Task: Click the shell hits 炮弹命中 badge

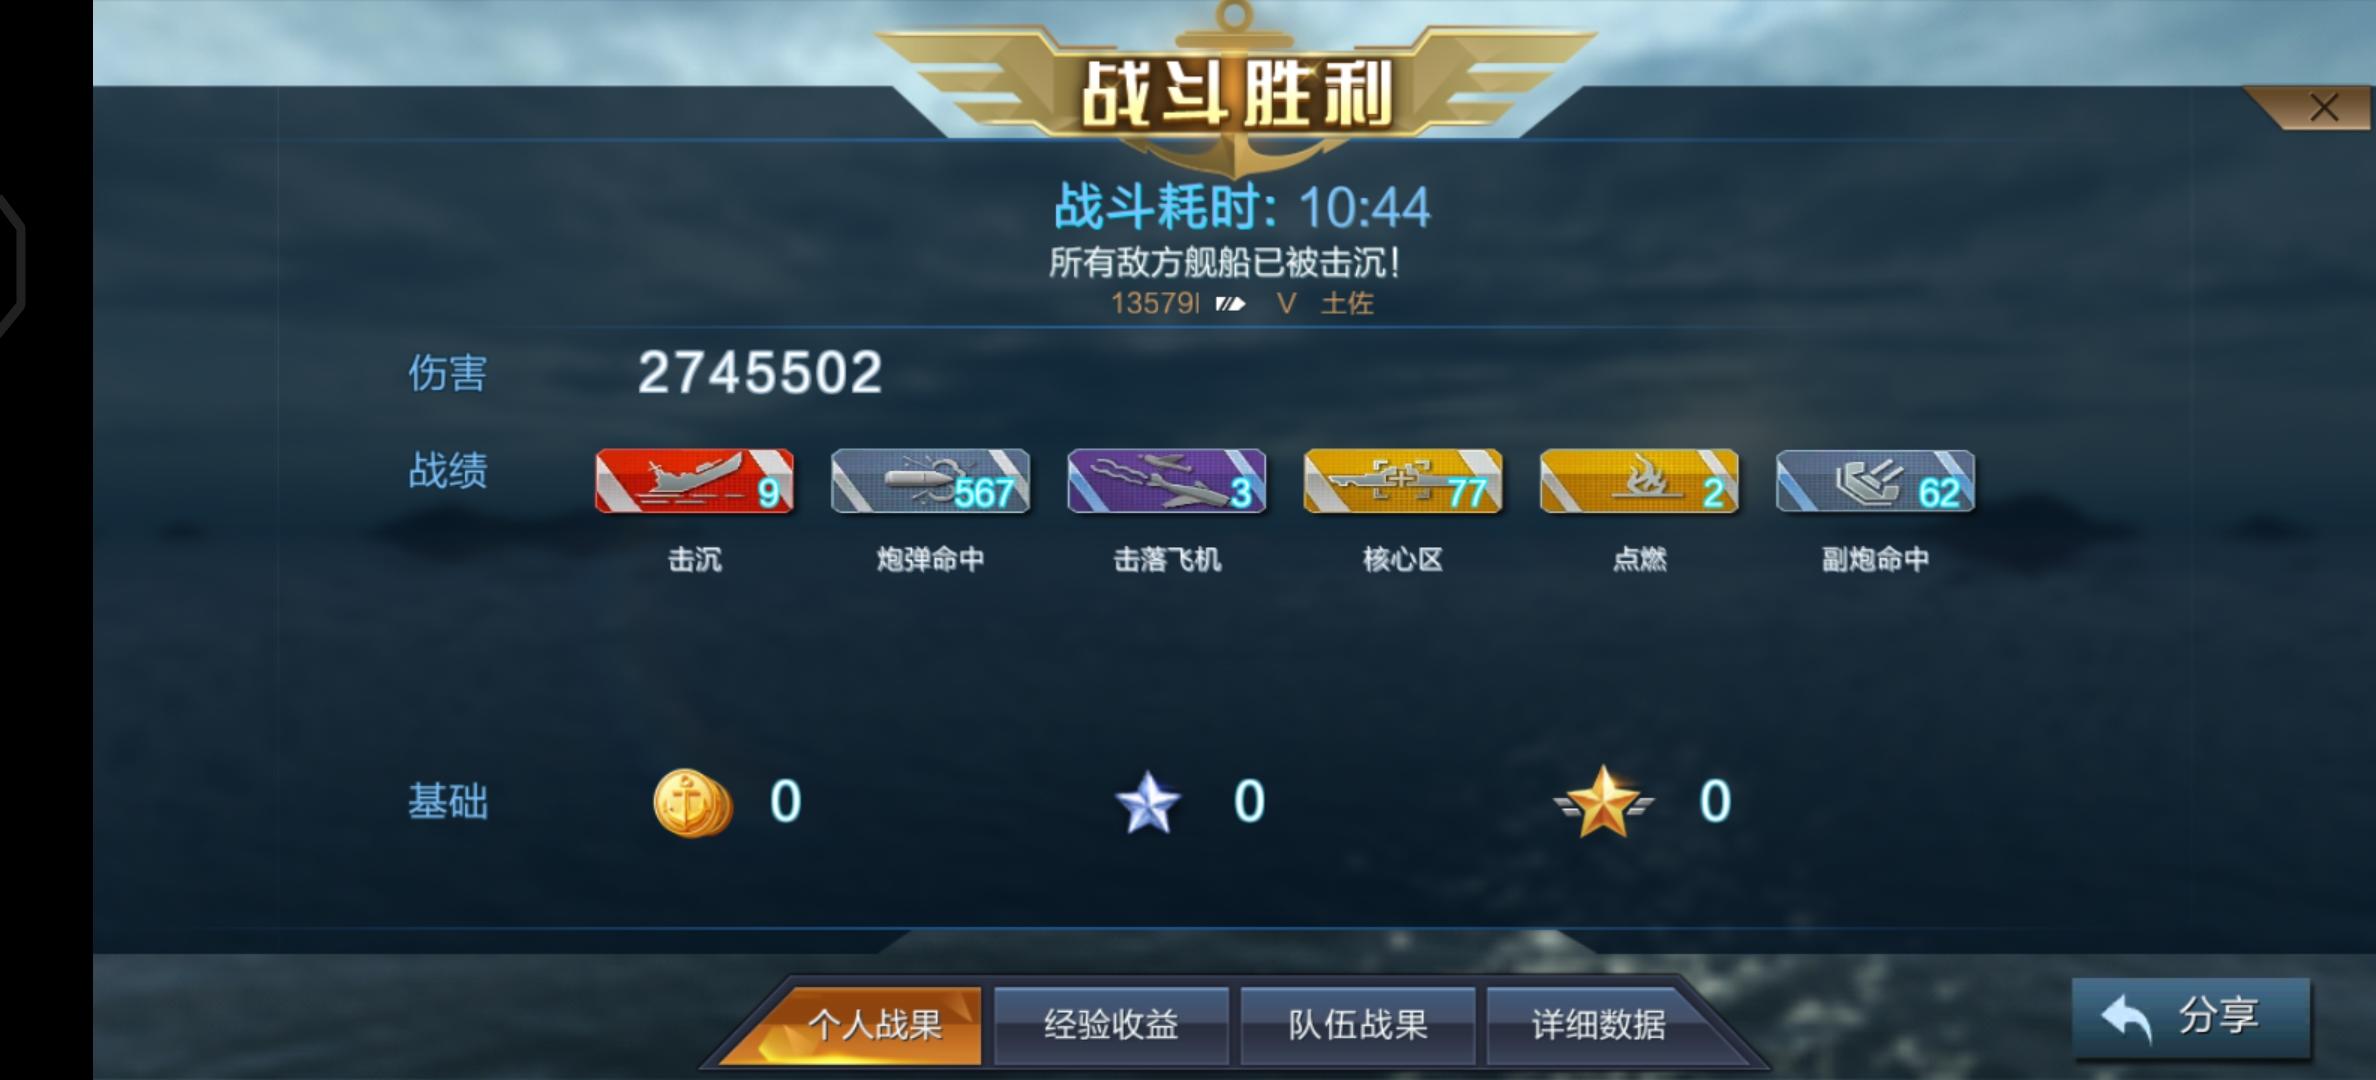Action: coord(930,481)
